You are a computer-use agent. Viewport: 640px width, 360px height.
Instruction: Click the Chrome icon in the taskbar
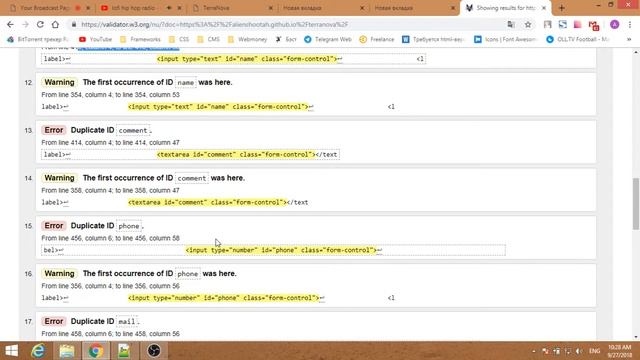pos(96,351)
